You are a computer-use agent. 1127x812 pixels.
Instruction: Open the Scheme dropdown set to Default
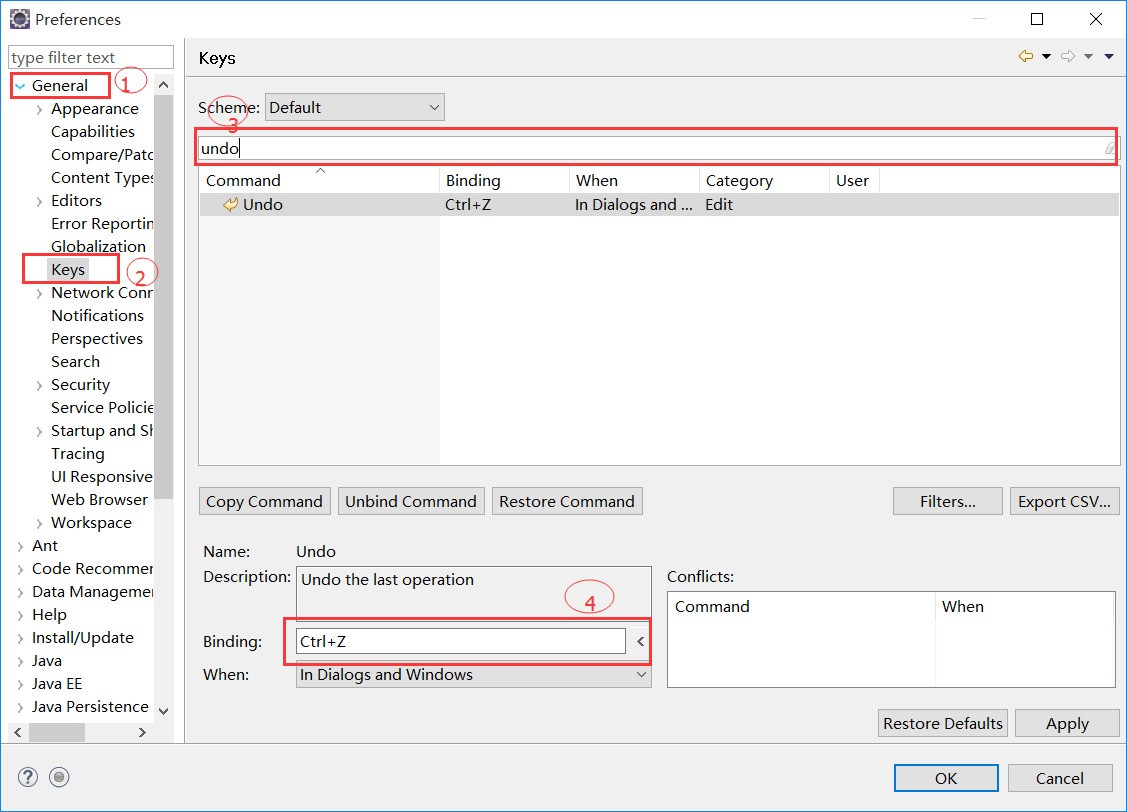pos(354,108)
